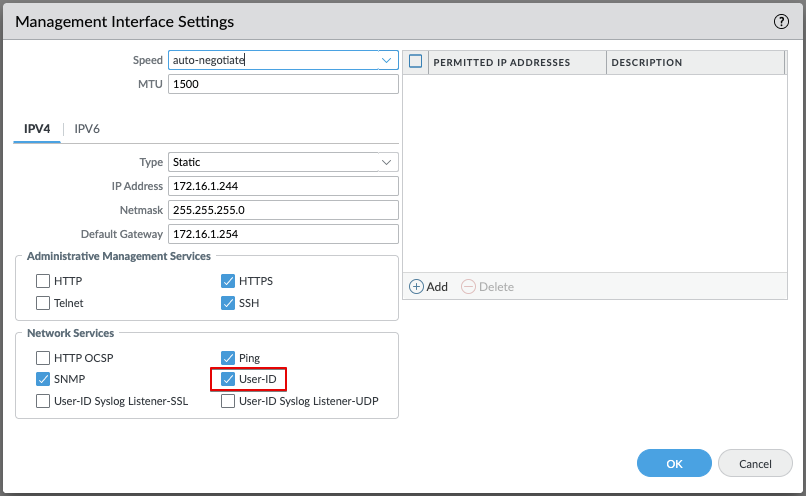The image size is (806, 496).
Task: Open the Type dropdown showing Static
Action: pos(387,162)
